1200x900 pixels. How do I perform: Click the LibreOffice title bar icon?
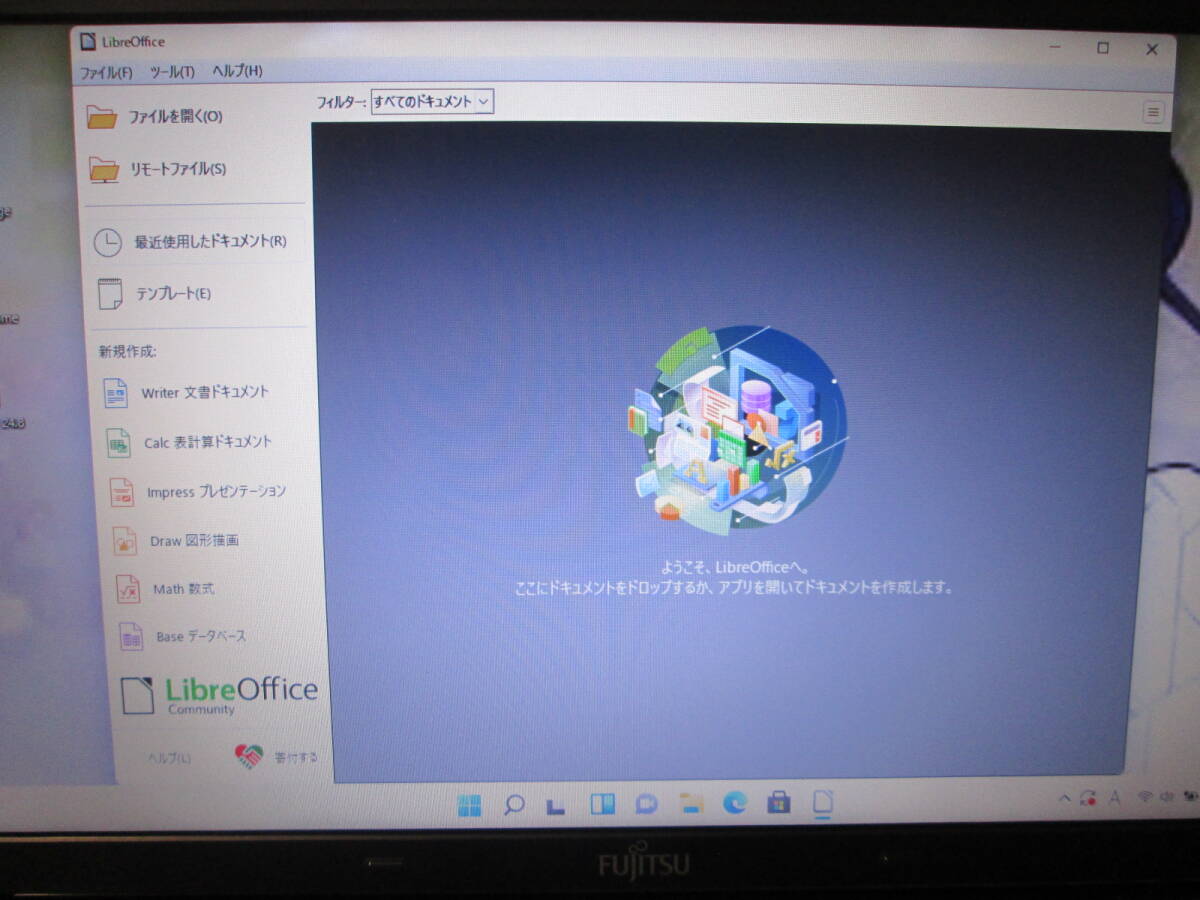[88, 41]
